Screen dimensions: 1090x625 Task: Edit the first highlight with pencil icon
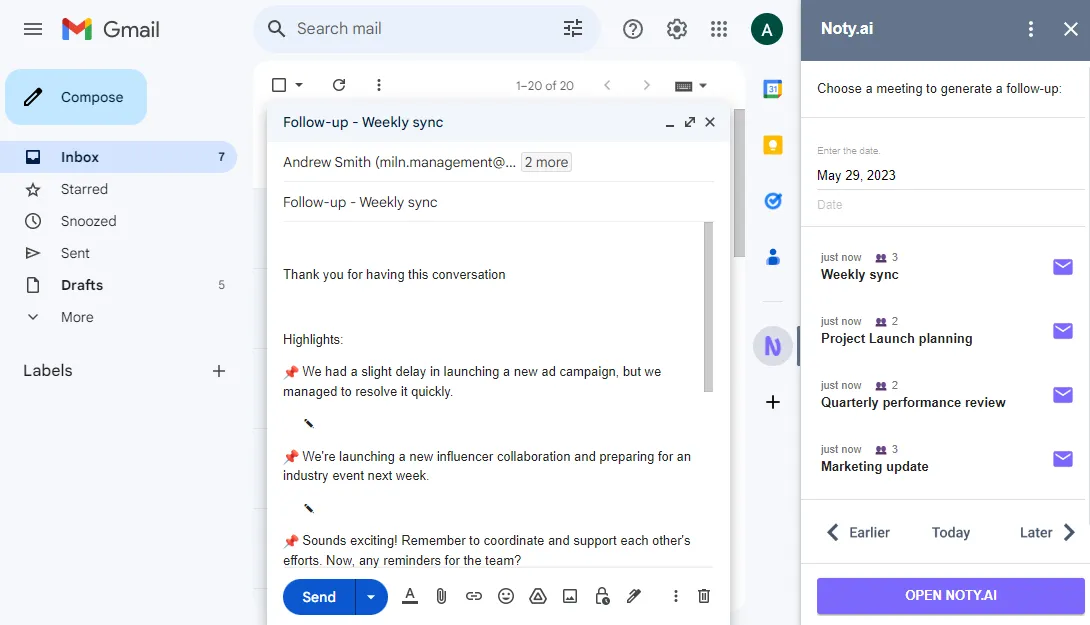click(x=309, y=423)
